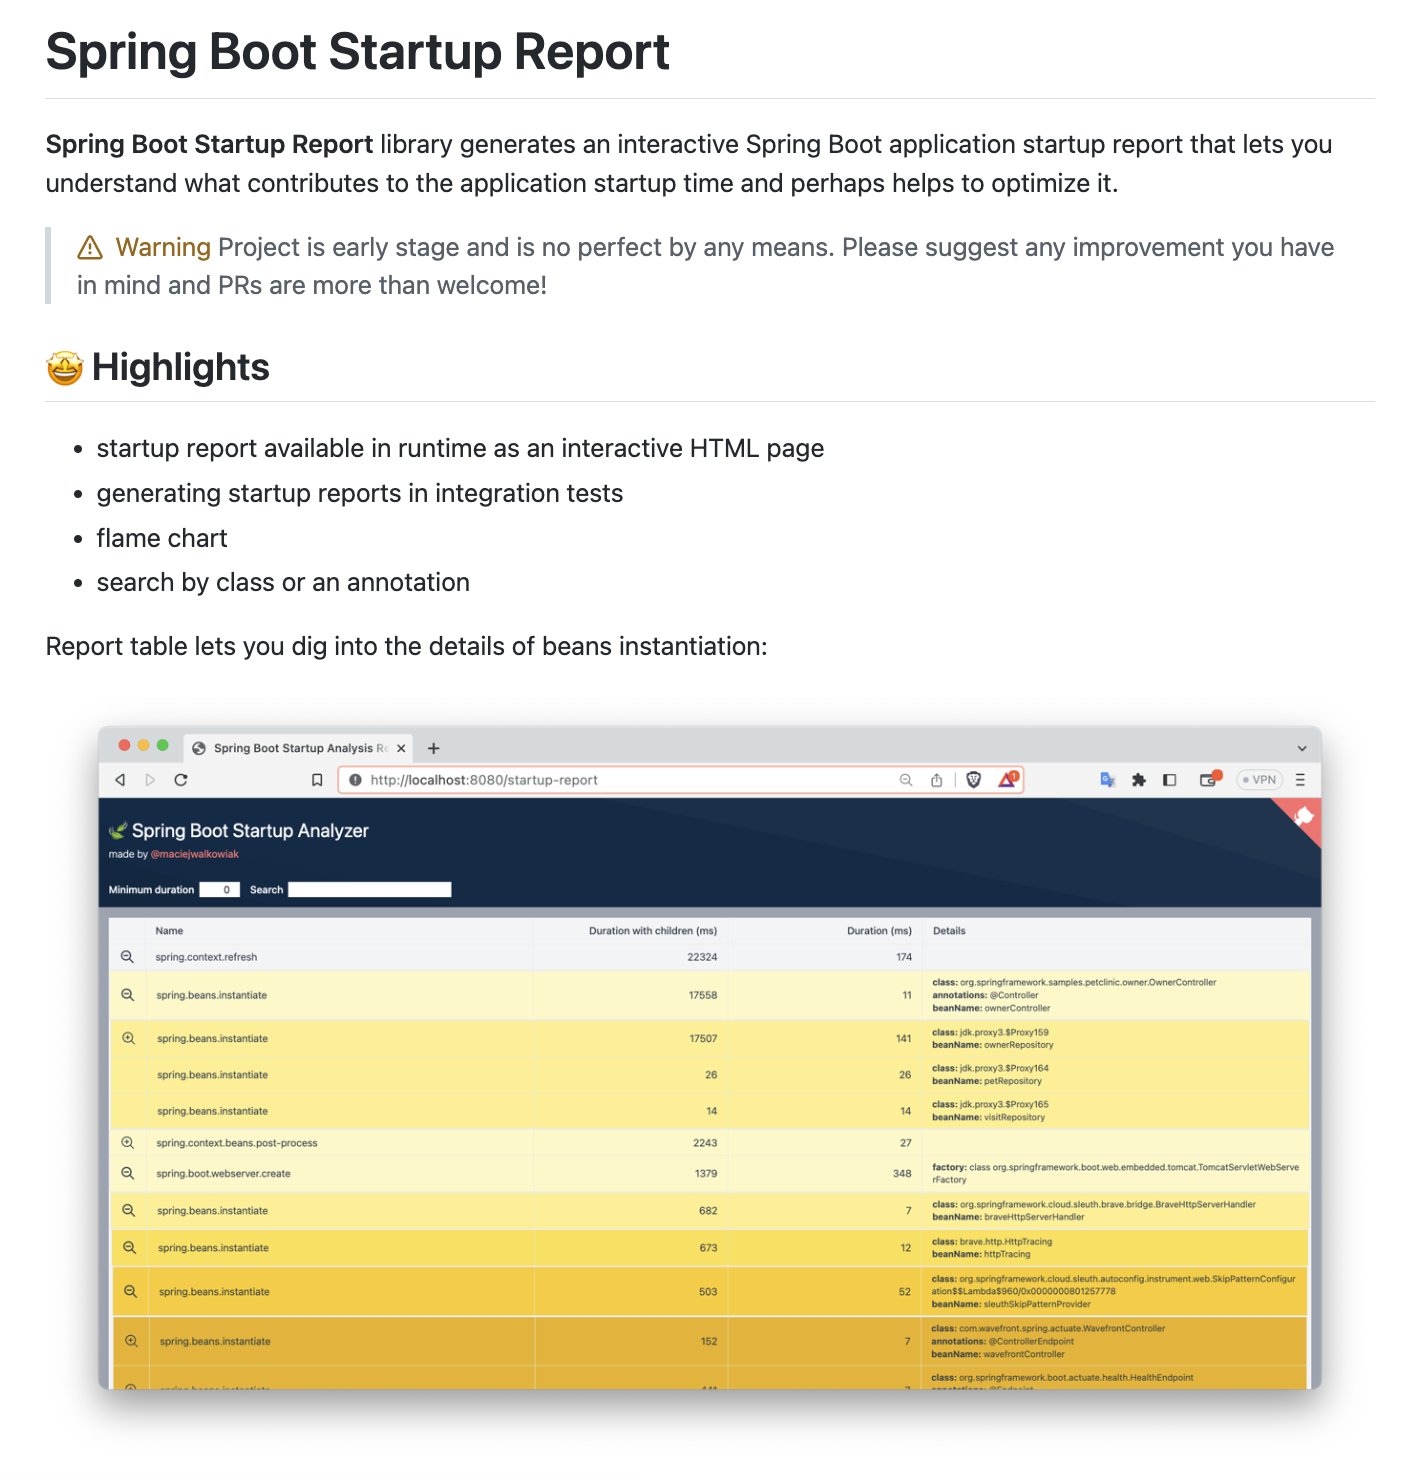
Task: Go back using the browser back arrow
Action: tap(120, 780)
